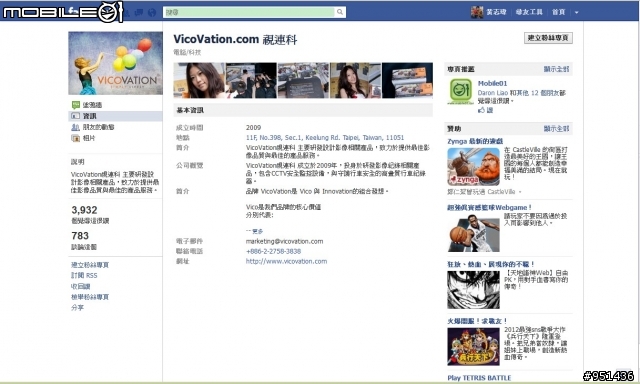Click the Keelung Rd. Taipei address link
This screenshot has height=384, width=640.
pos(325,138)
